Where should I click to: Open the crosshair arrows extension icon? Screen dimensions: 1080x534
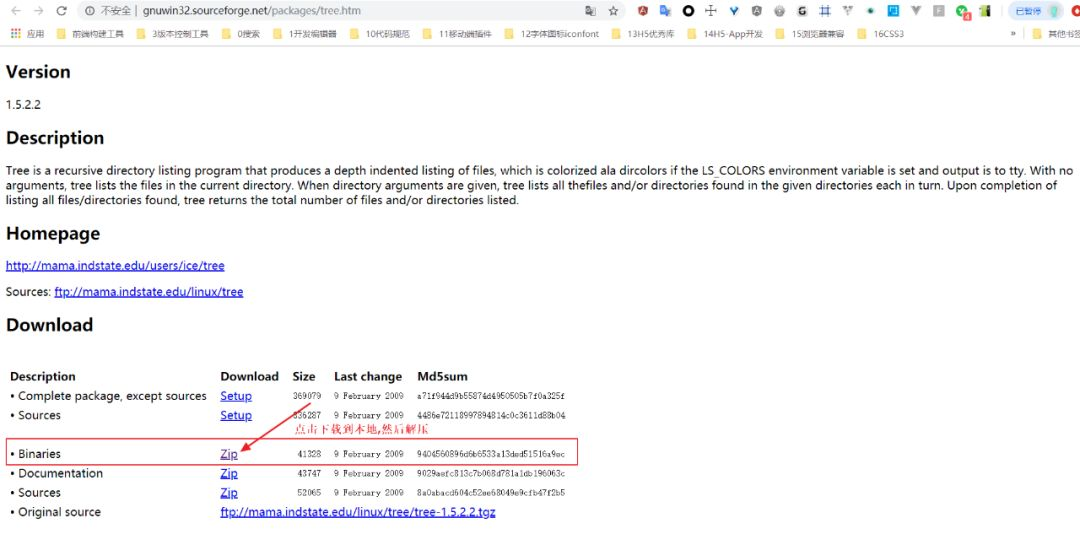point(711,11)
